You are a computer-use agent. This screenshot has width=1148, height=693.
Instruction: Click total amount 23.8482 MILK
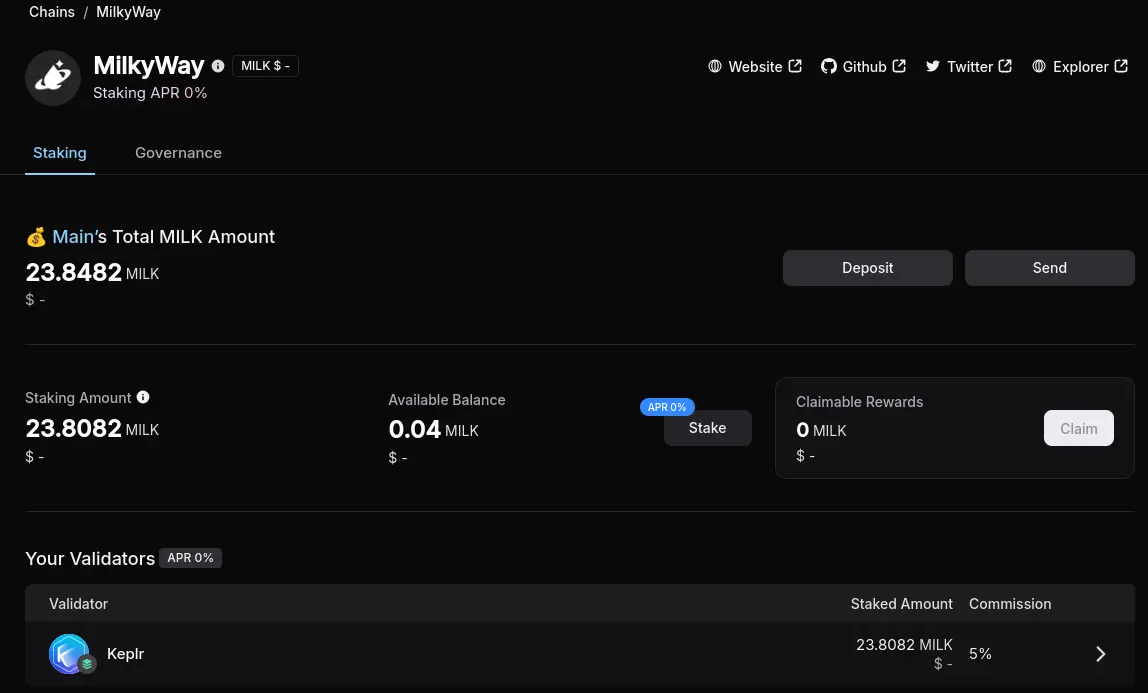92,272
